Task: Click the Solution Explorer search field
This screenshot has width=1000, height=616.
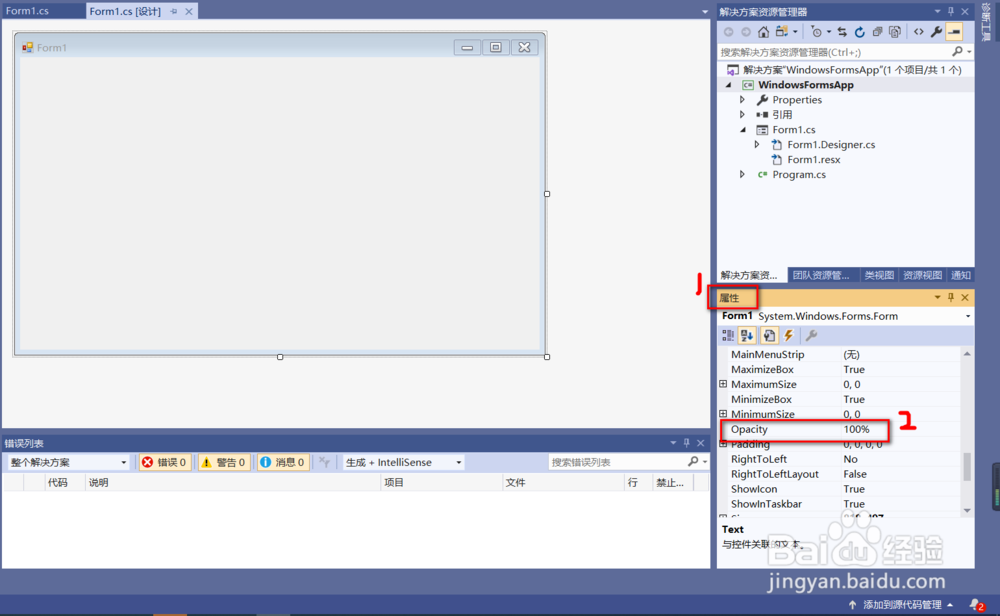Action: coord(834,52)
